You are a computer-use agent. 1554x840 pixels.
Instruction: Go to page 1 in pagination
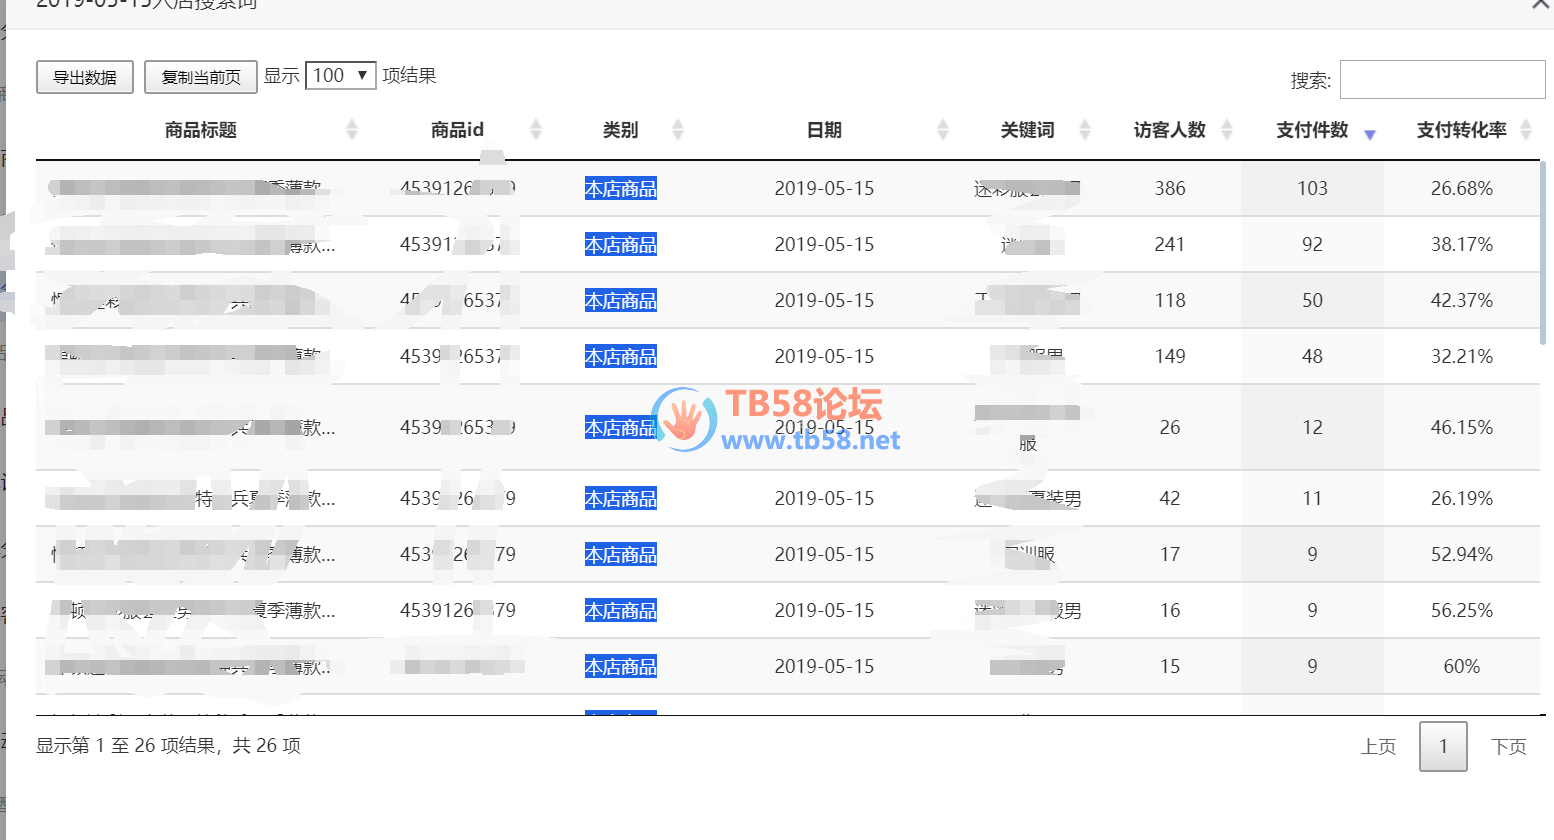tap(1442, 746)
